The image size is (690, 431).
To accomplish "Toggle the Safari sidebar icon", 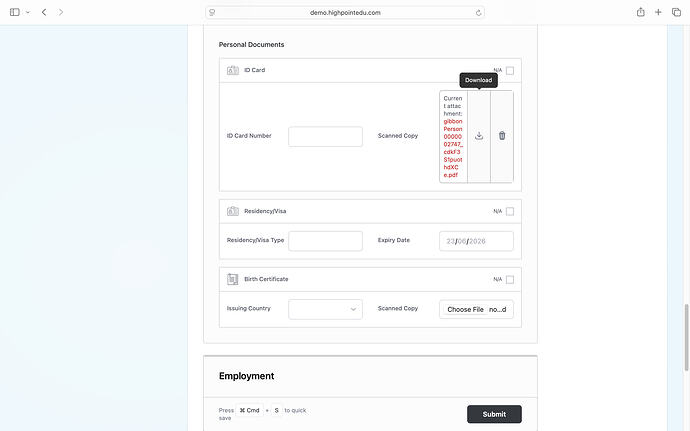I will [15, 12].
